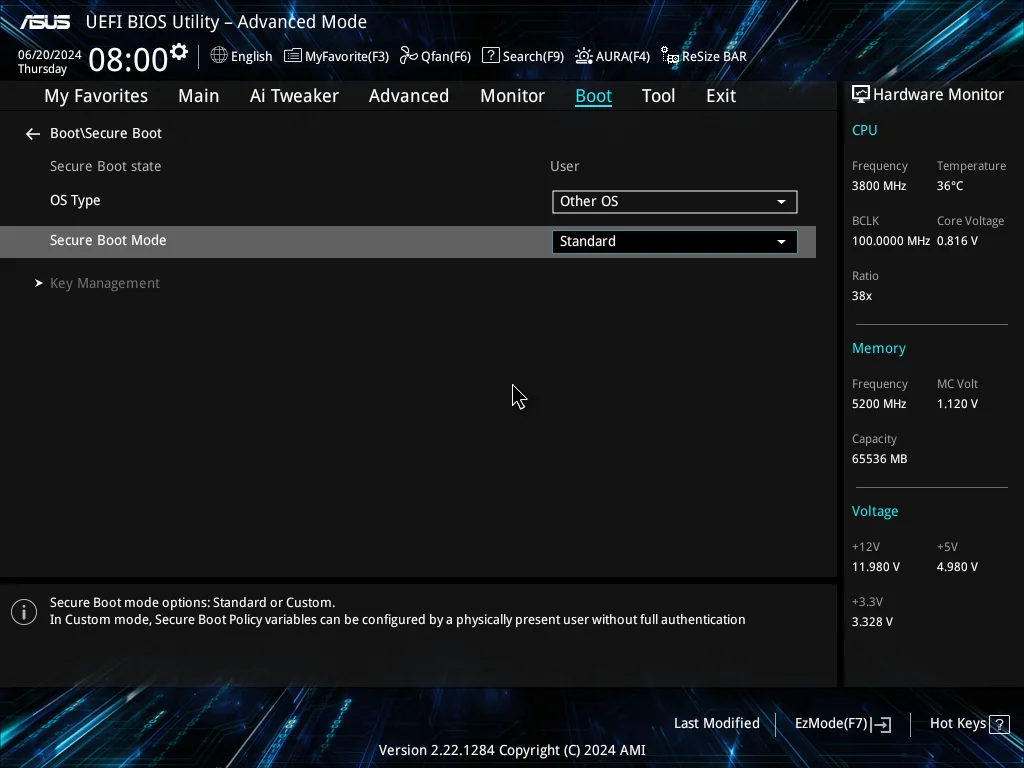The image size is (1024, 768).
Task: Click the Memory section heading
Action: [x=879, y=349]
